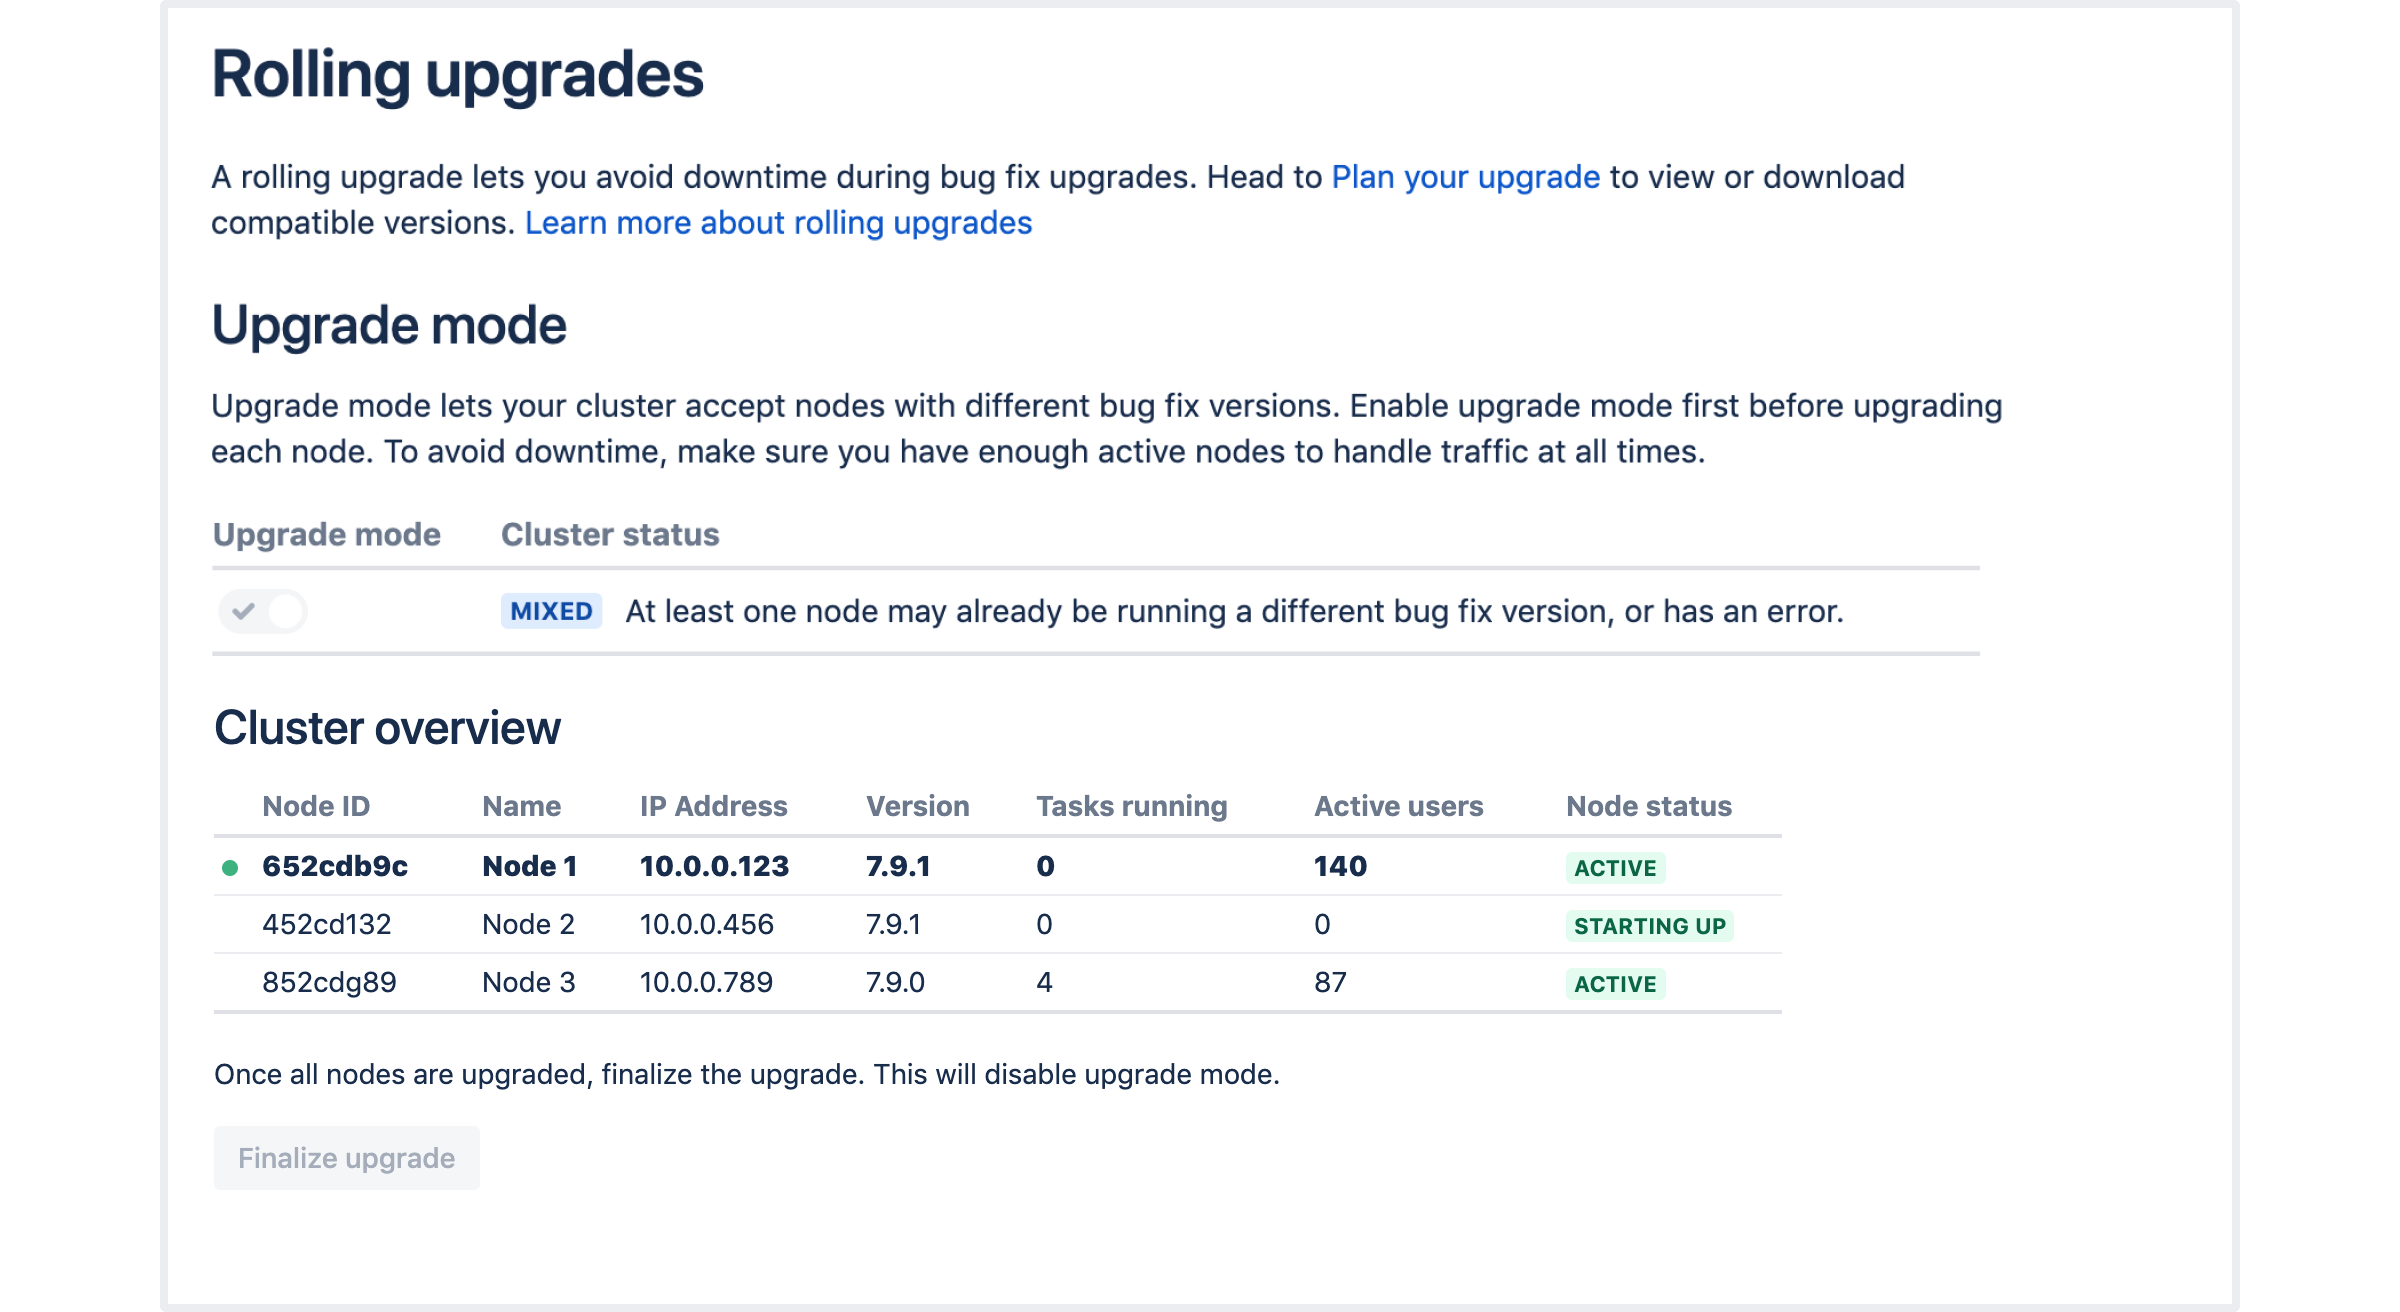Select node ID 852cdg89 row

coord(329,983)
